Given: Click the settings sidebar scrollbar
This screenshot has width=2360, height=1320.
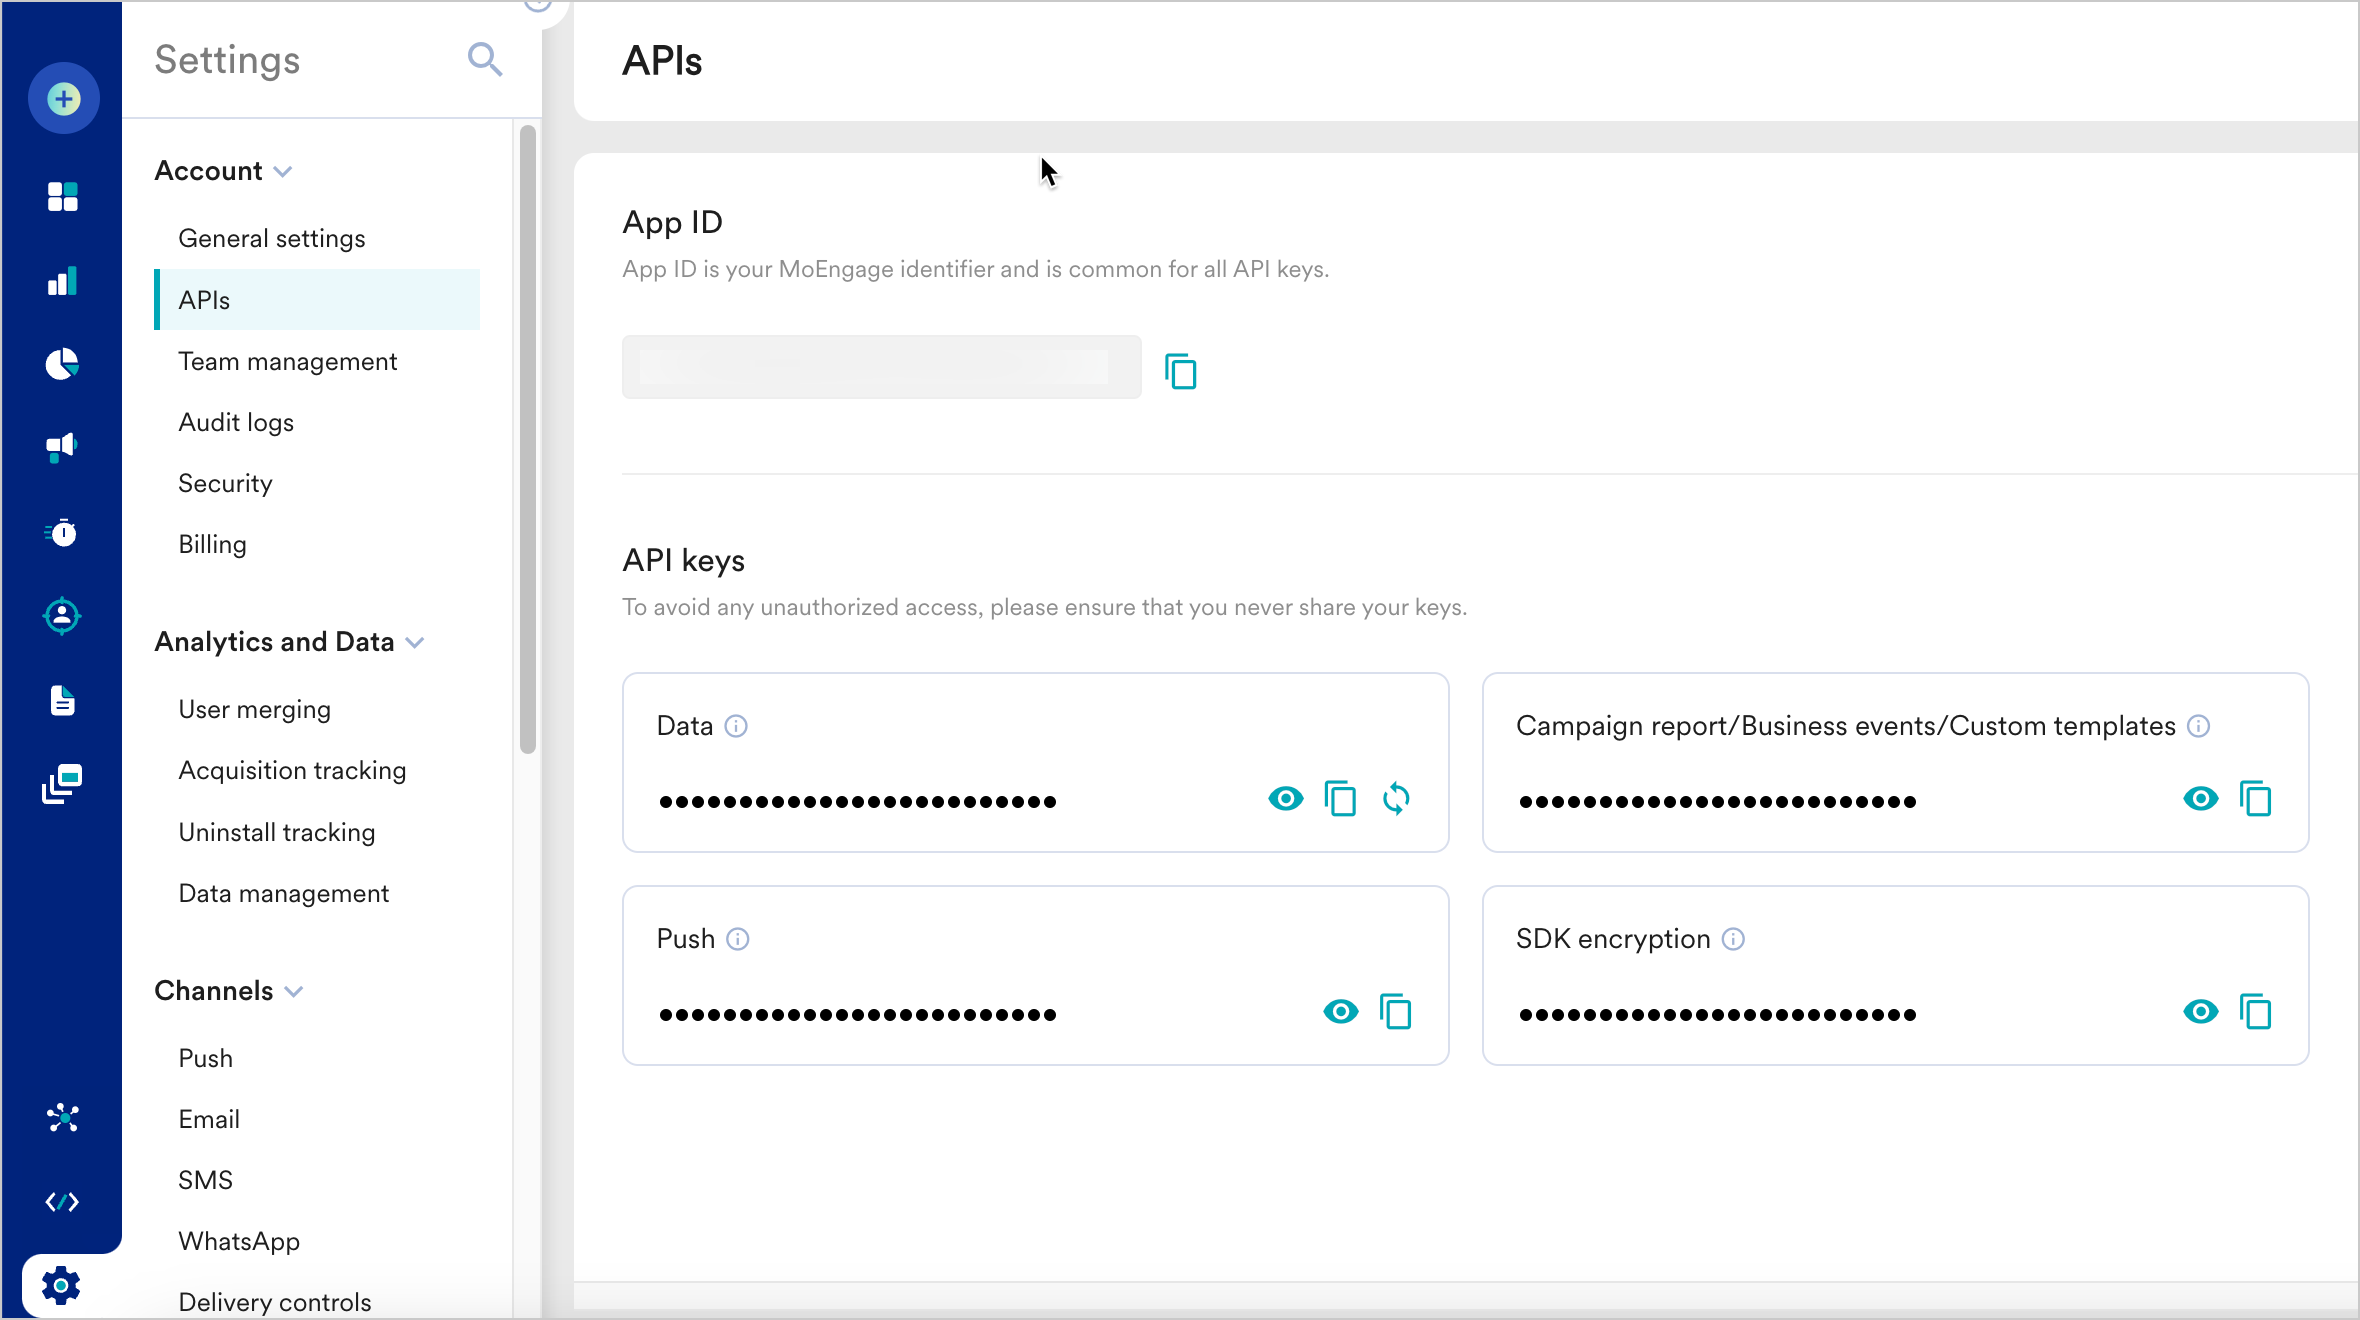Looking at the screenshot, I should tap(528, 438).
